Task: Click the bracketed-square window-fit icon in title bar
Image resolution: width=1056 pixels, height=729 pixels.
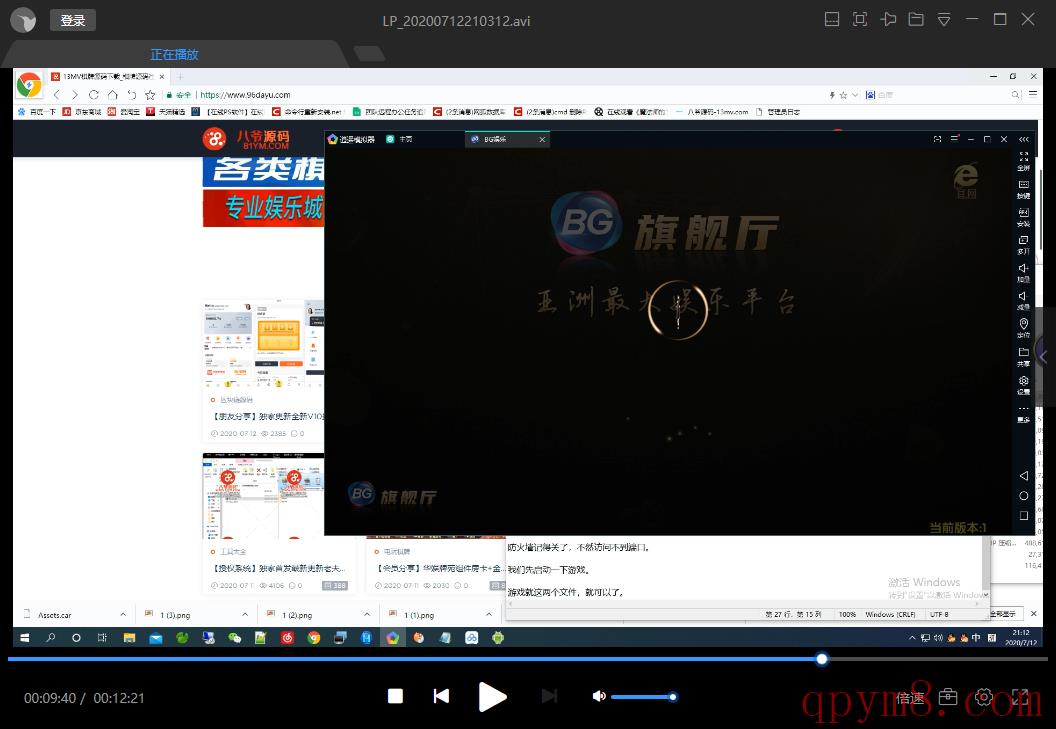Action: pyautogui.click(x=860, y=20)
